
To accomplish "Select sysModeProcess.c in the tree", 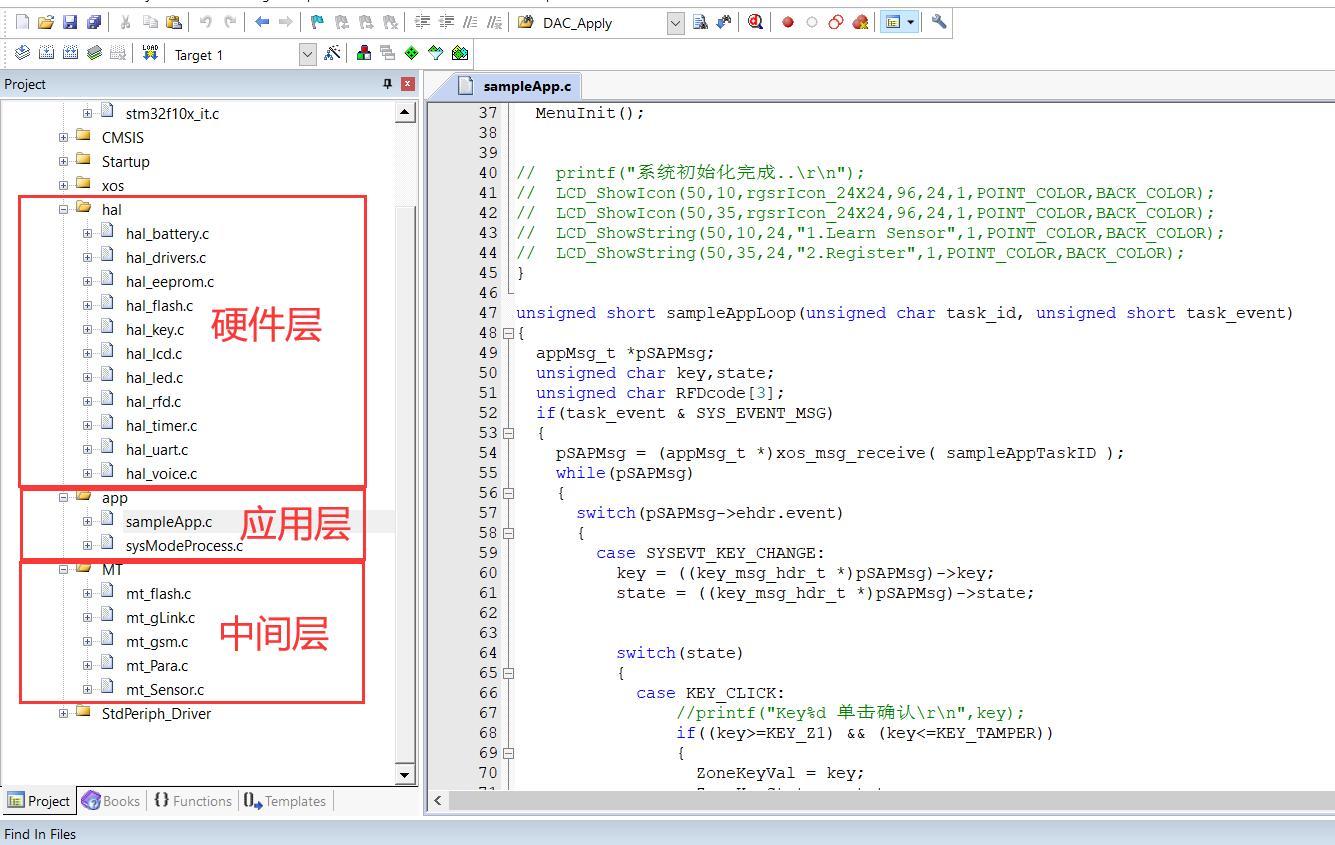I will click(x=184, y=545).
